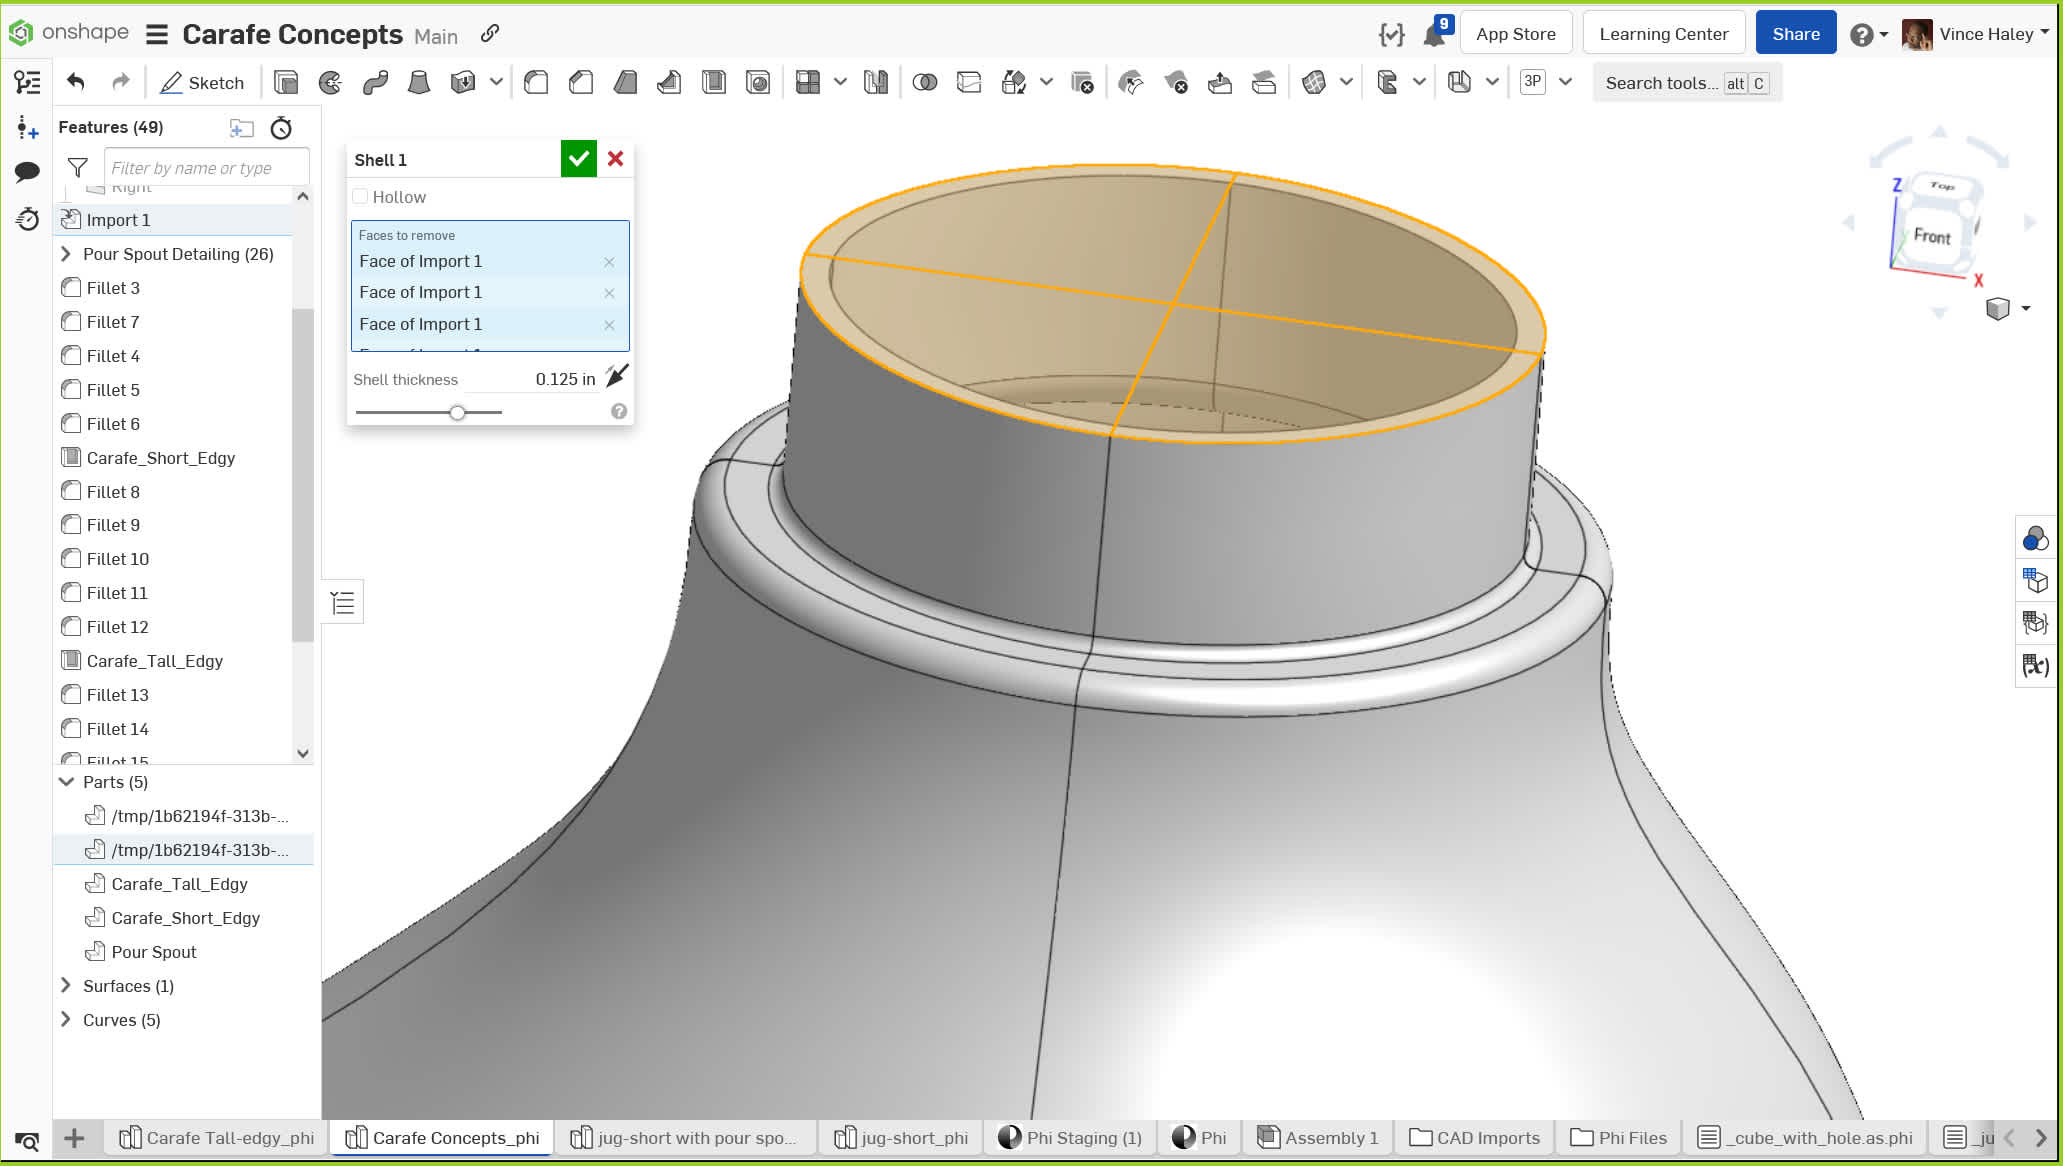Expand the Curves section
Viewport: 2063px width, 1166px height.
pos(66,1020)
